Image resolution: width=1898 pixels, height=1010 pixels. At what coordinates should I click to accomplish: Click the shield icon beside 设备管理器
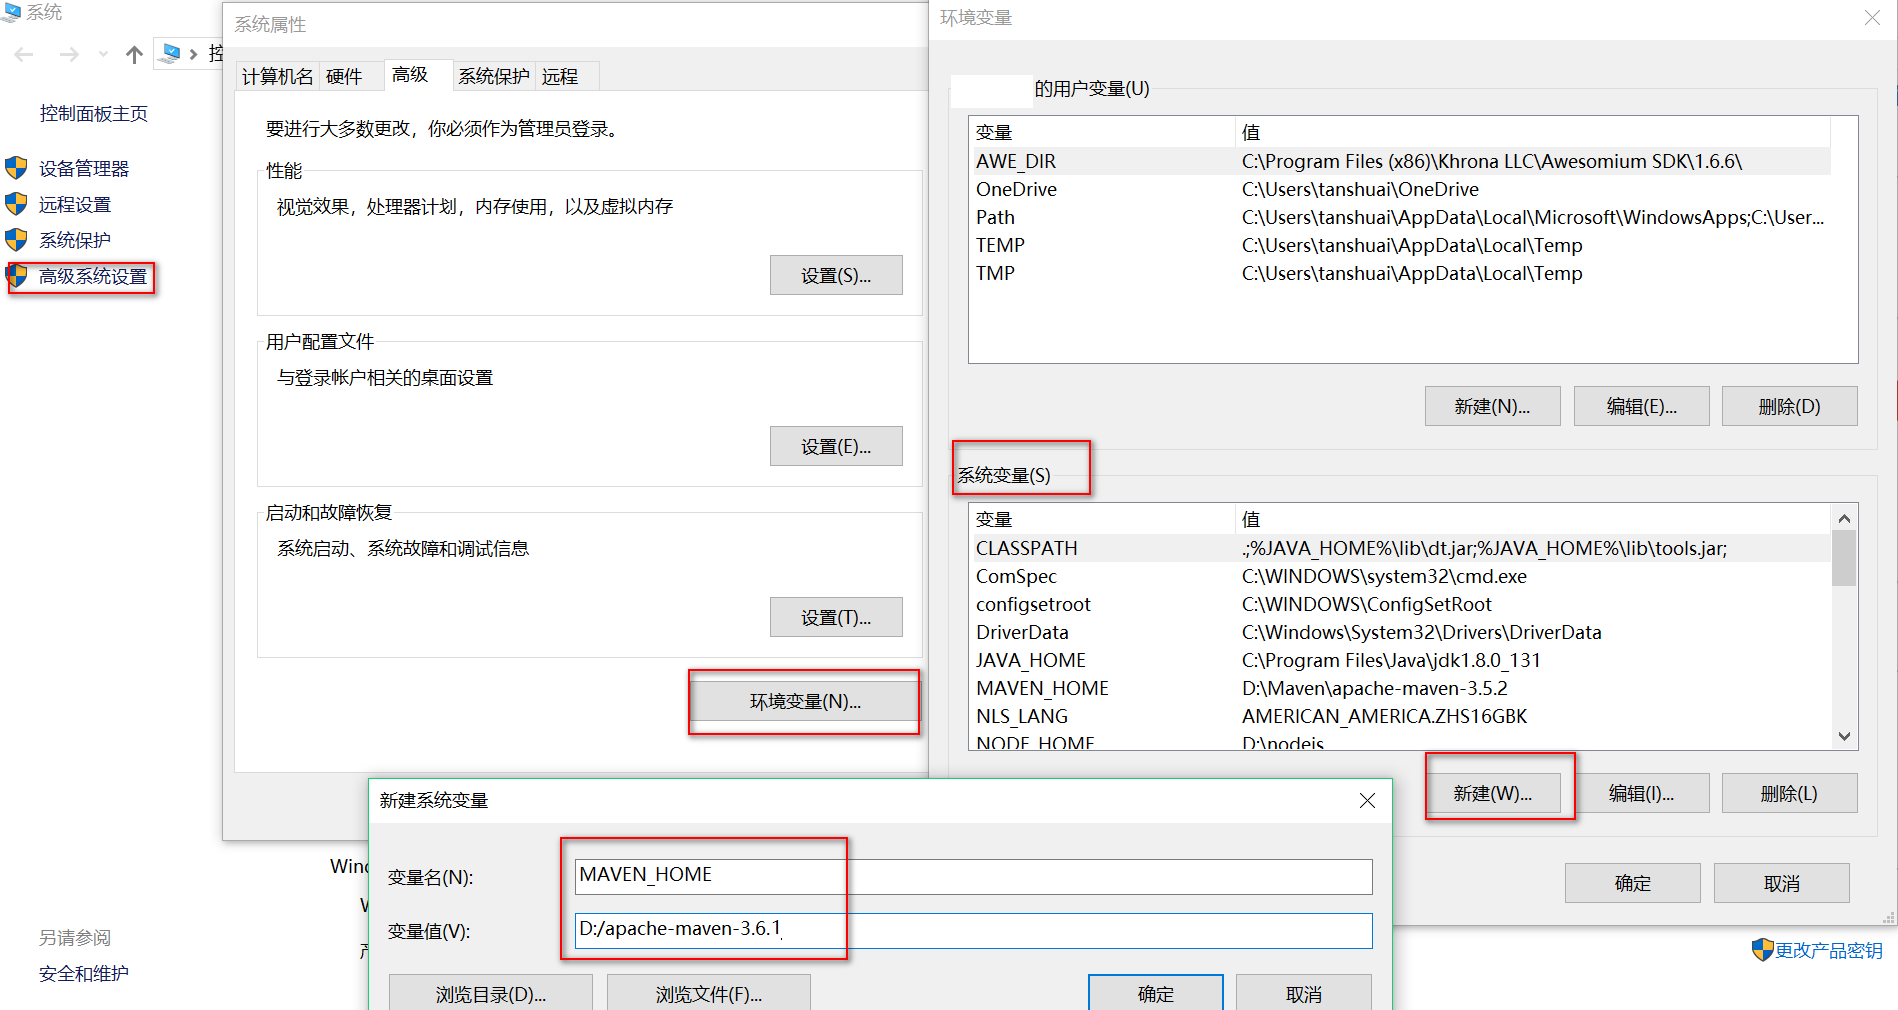(x=16, y=168)
